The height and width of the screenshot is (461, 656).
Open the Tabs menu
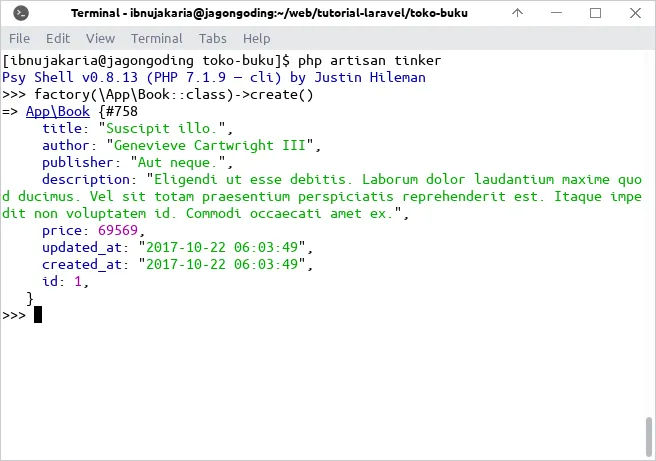(x=213, y=38)
